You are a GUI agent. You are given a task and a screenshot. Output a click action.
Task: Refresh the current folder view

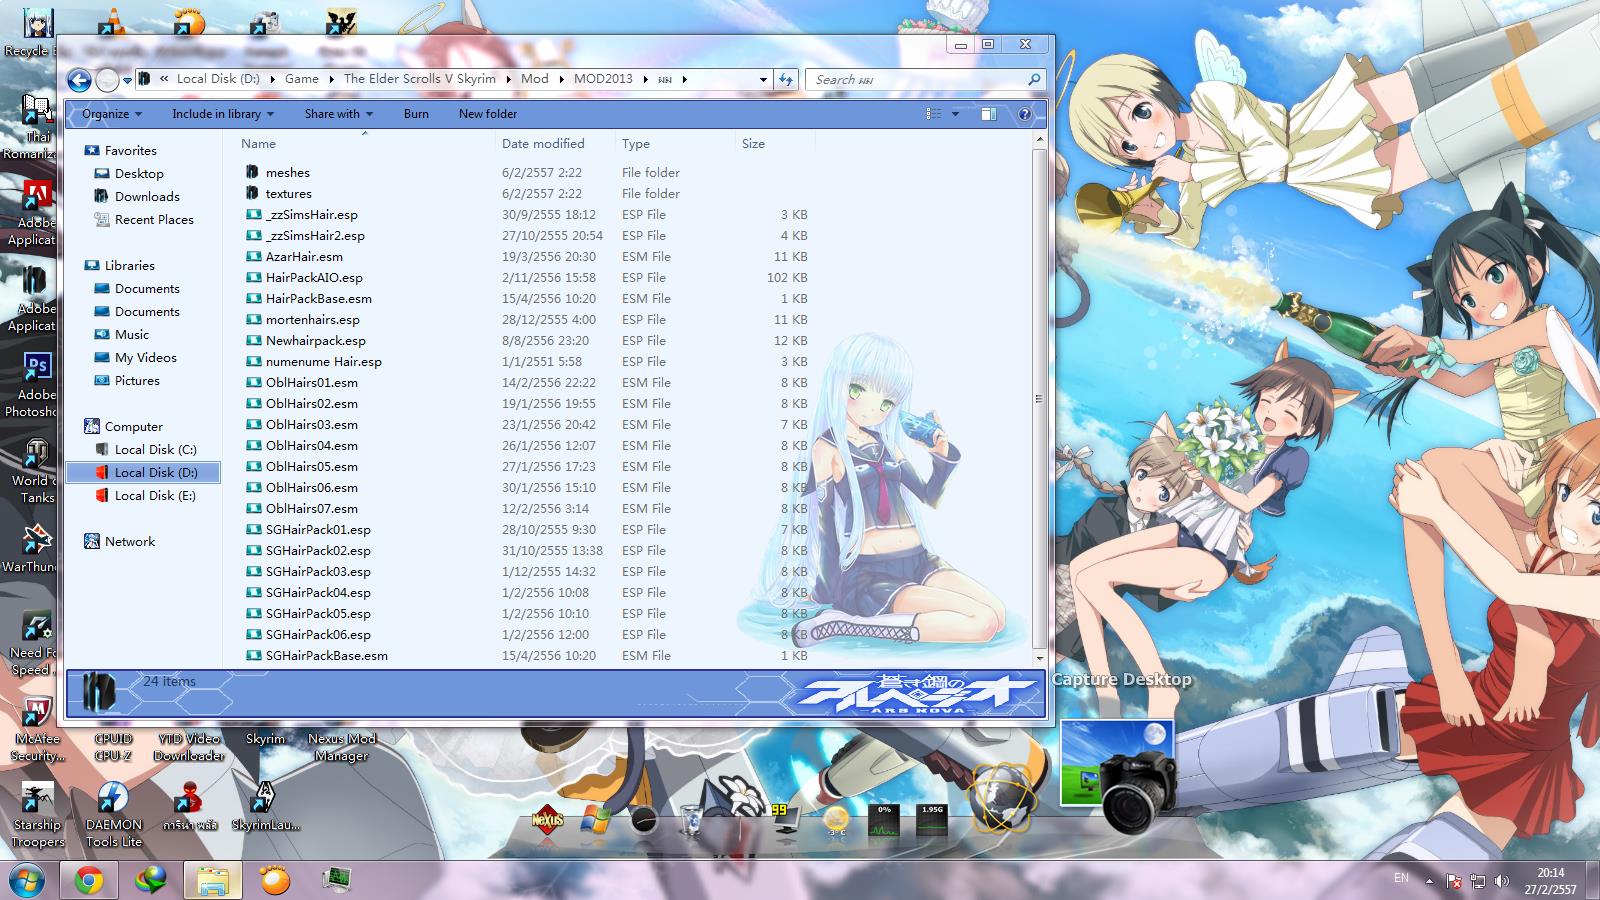(786, 79)
